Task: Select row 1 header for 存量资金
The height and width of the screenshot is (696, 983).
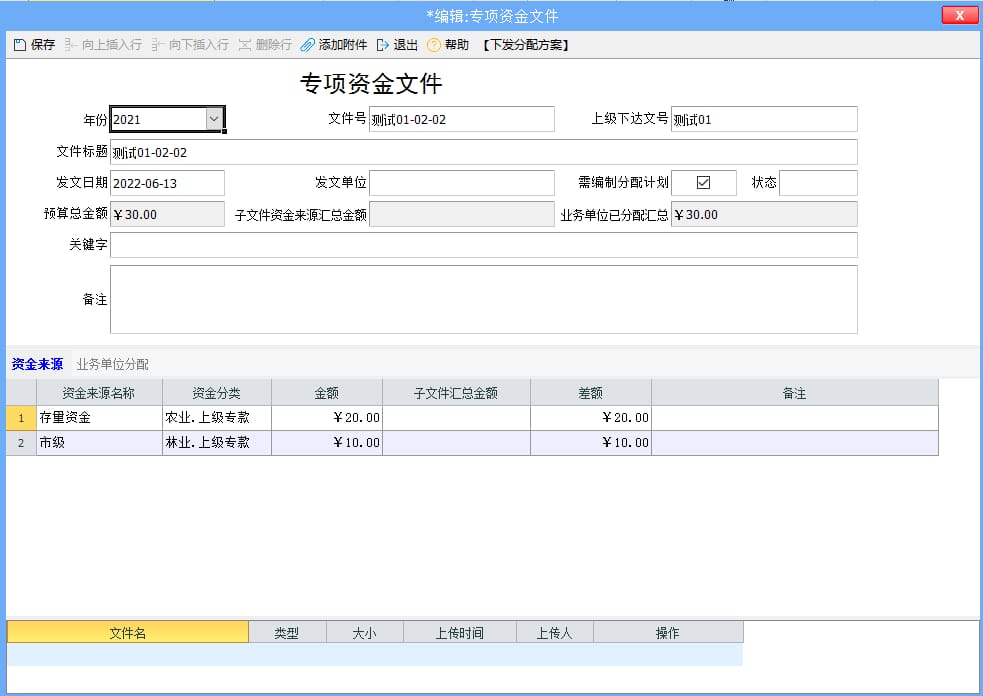Action: (x=21, y=418)
